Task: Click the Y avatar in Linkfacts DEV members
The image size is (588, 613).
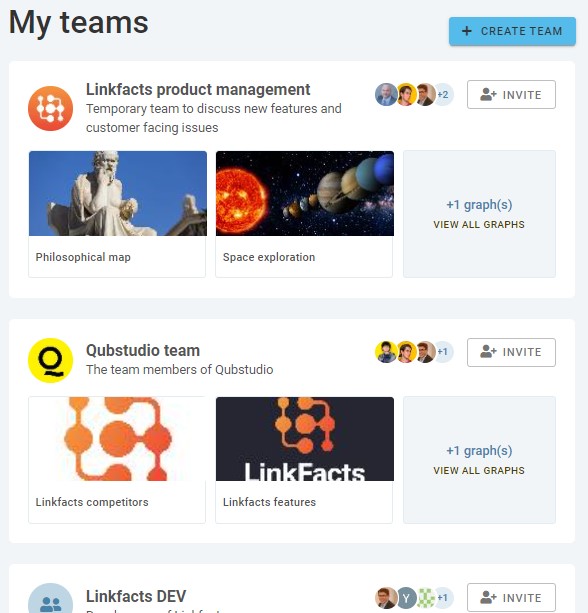Action: tap(406, 598)
